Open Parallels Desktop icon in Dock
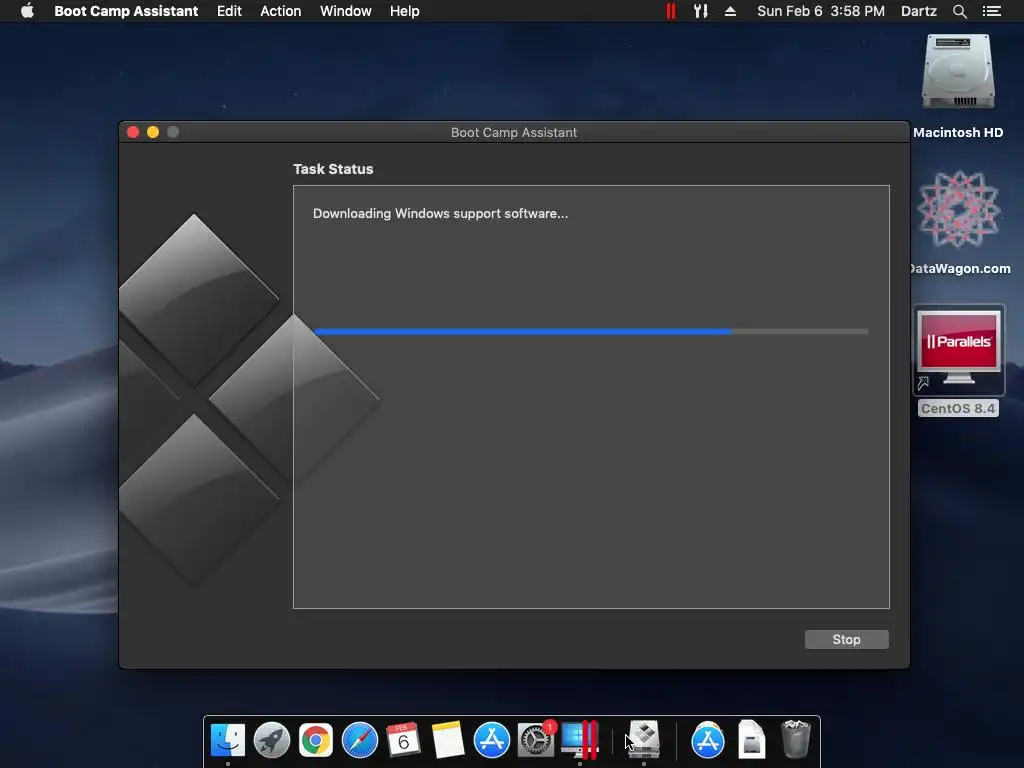Image resolution: width=1024 pixels, height=768 pixels. [x=580, y=741]
